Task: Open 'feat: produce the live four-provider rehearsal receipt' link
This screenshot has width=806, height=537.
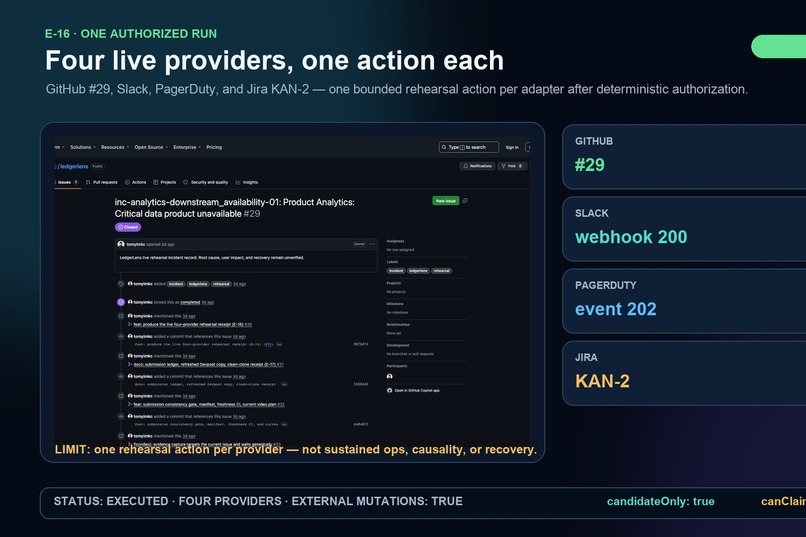Action: [x=192, y=324]
